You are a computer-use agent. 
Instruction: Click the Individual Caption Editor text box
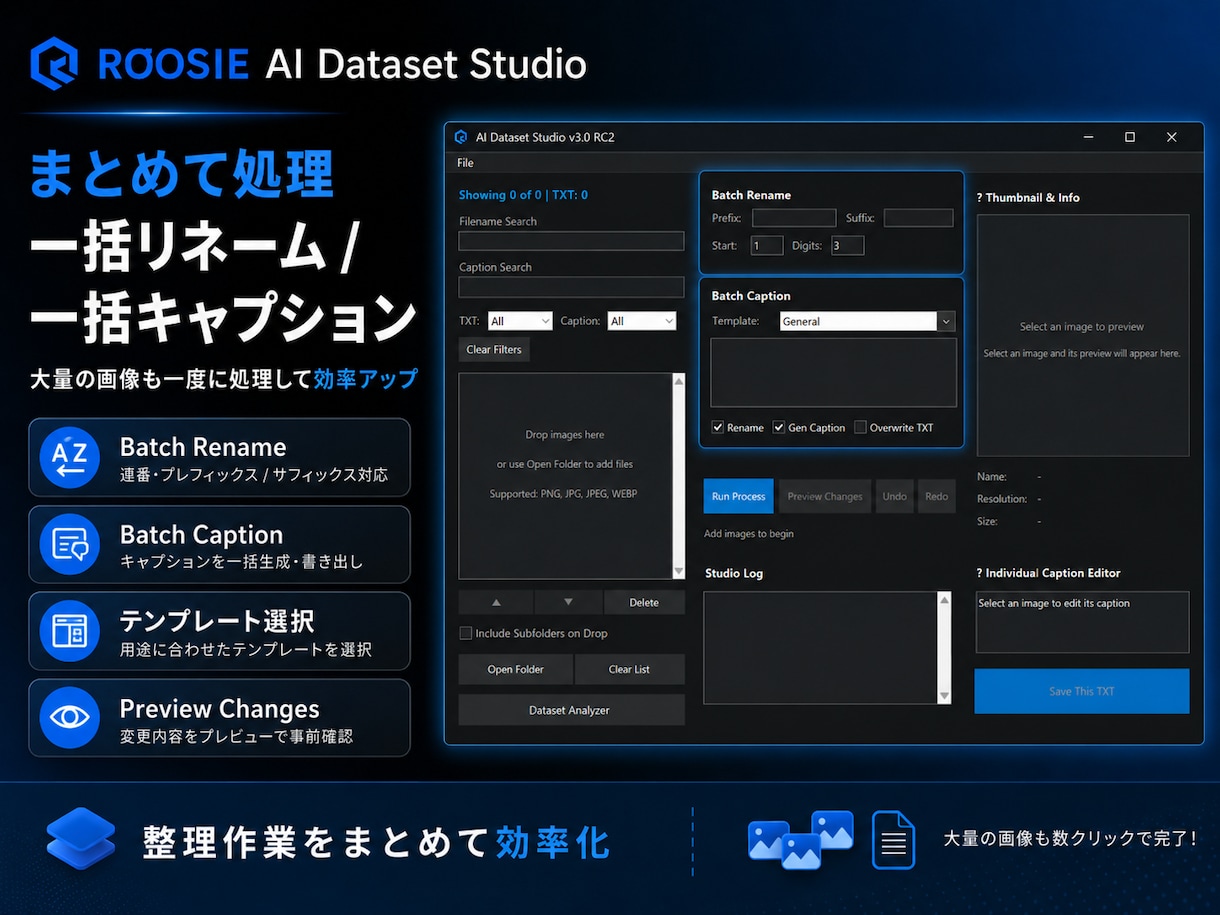[1082, 622]
